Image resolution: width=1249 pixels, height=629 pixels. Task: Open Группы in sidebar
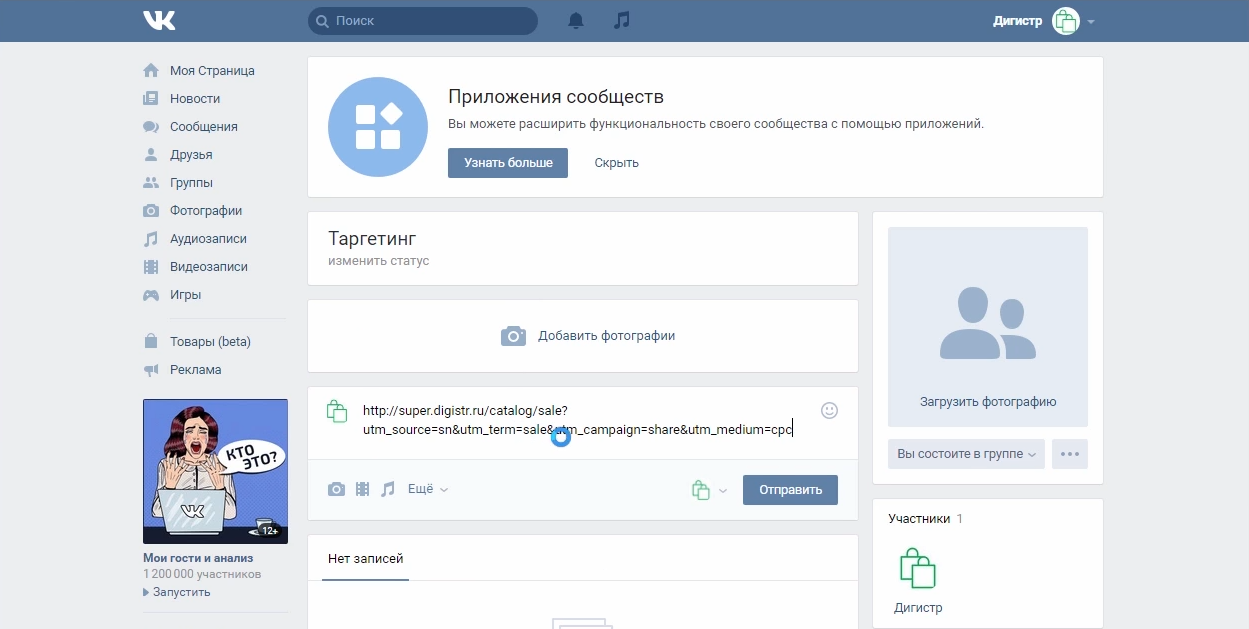coord(191,183)
